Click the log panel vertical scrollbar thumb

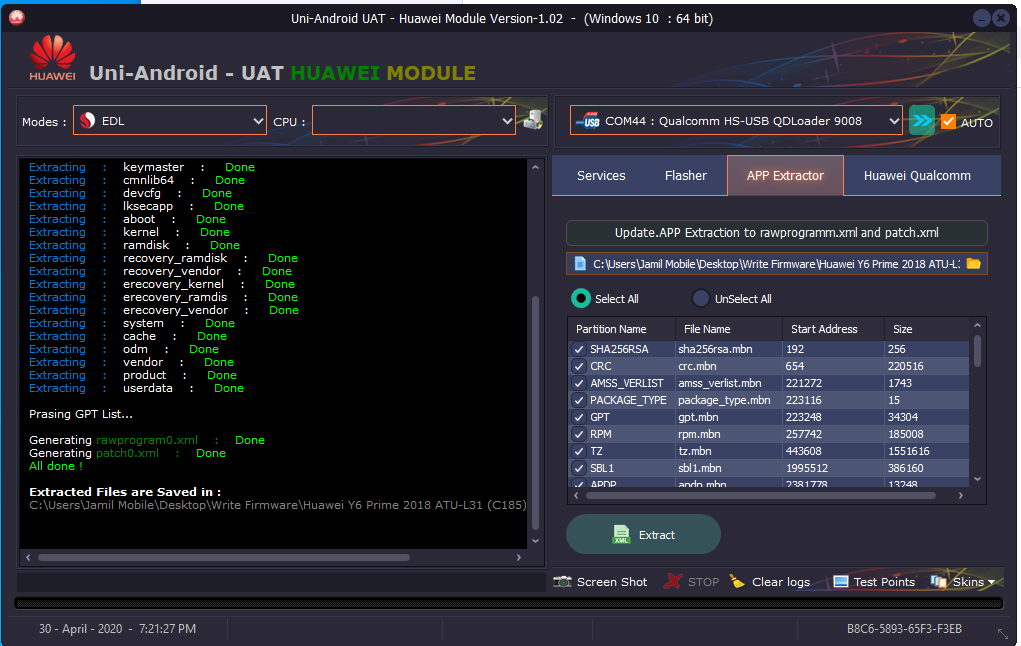tap(535, 413)
